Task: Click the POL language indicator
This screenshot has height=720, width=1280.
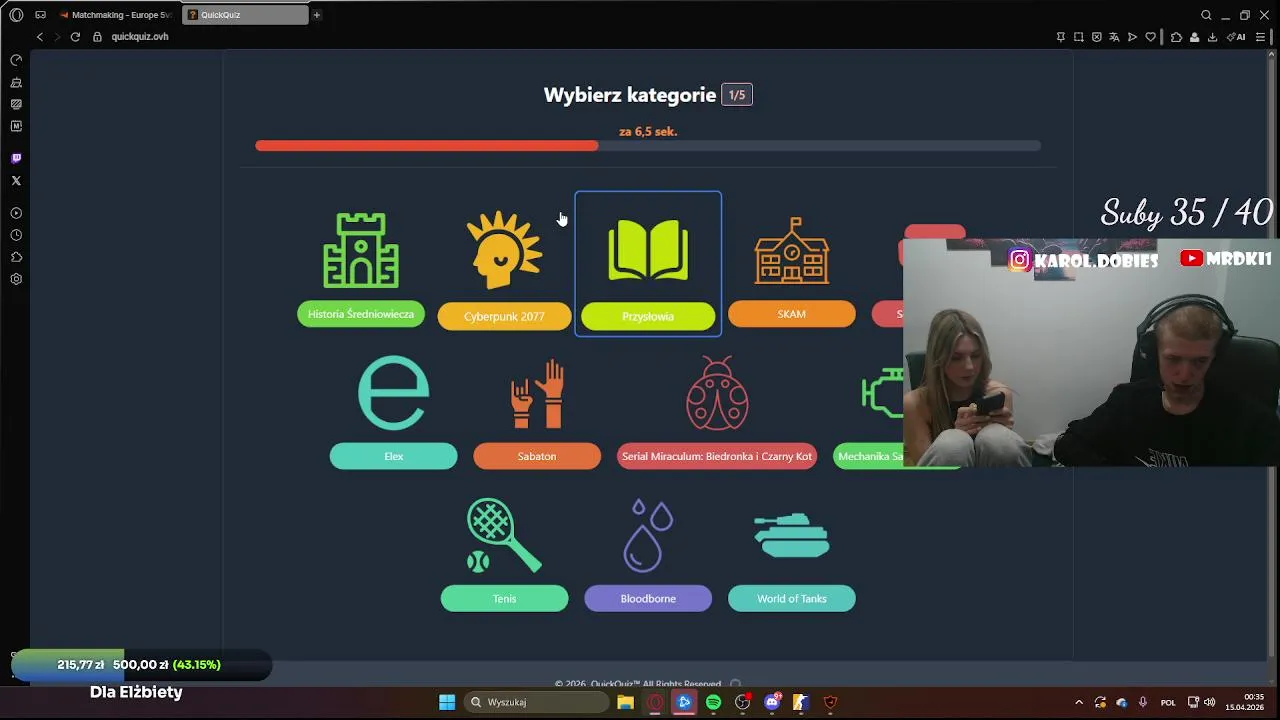Action: tap(1168, 702)
